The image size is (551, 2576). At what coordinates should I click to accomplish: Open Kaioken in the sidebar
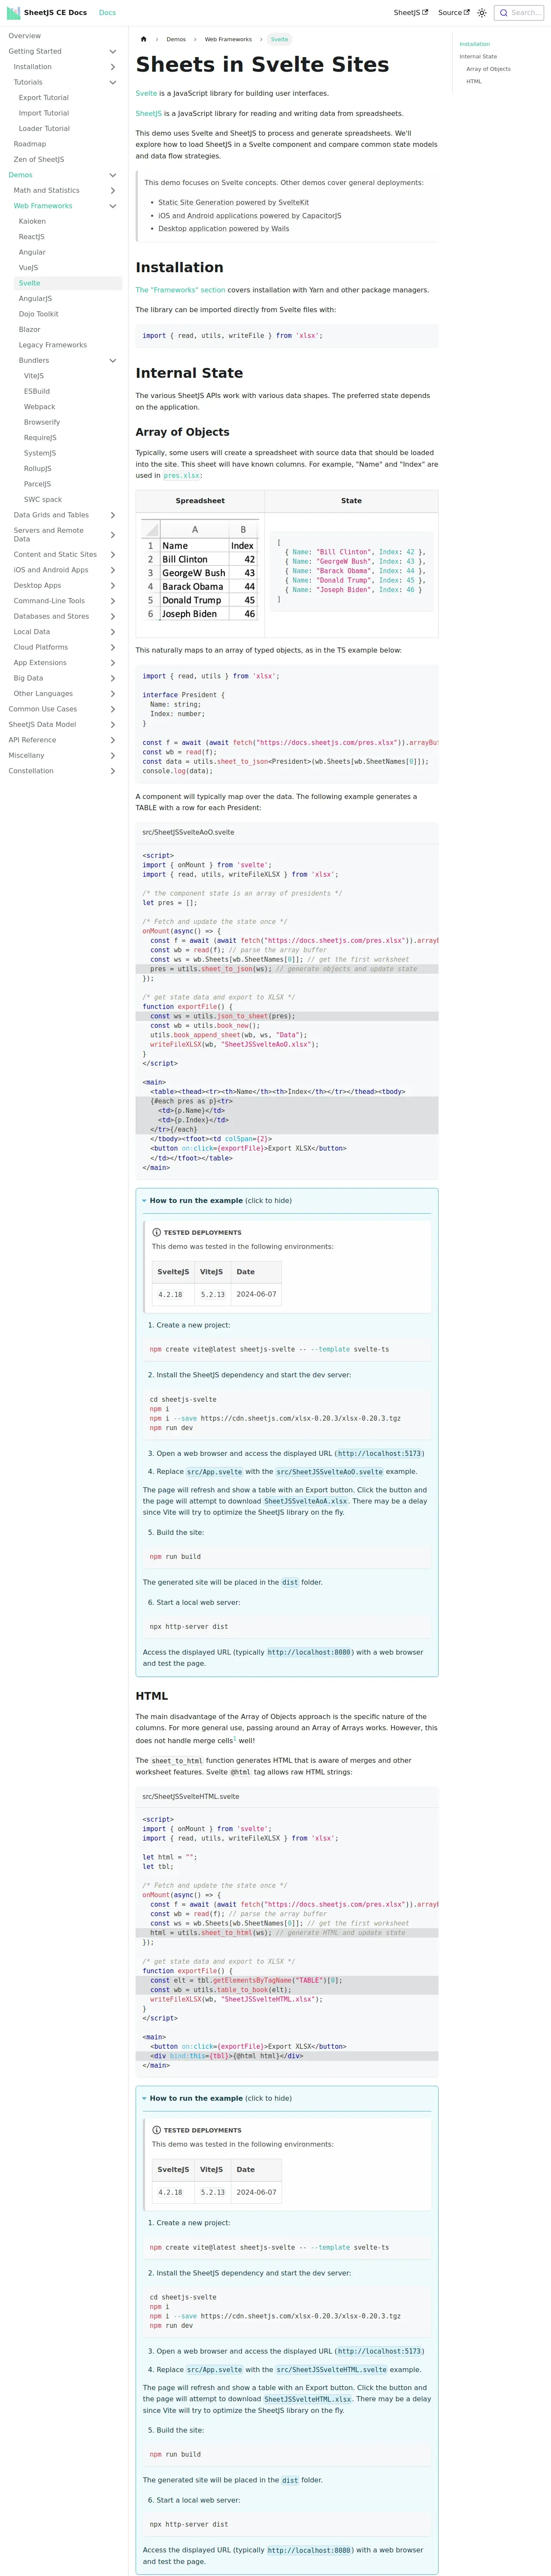32,221
